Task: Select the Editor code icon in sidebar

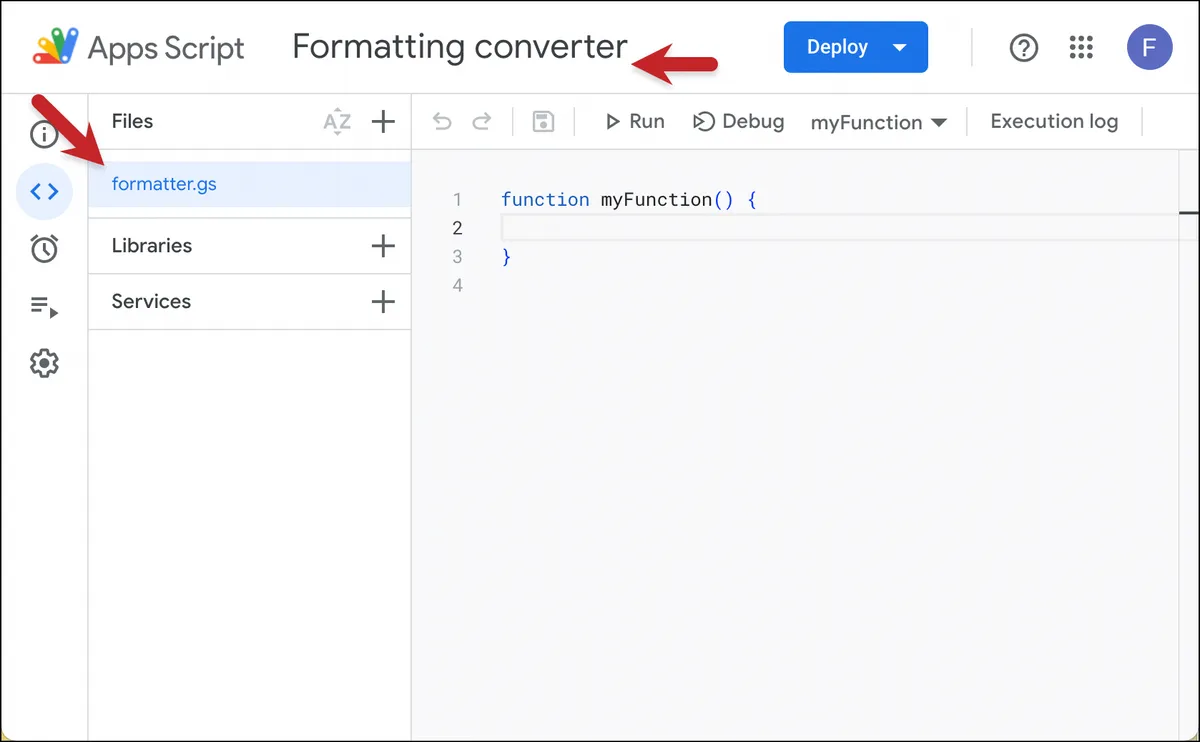Action: coord(44,191)
